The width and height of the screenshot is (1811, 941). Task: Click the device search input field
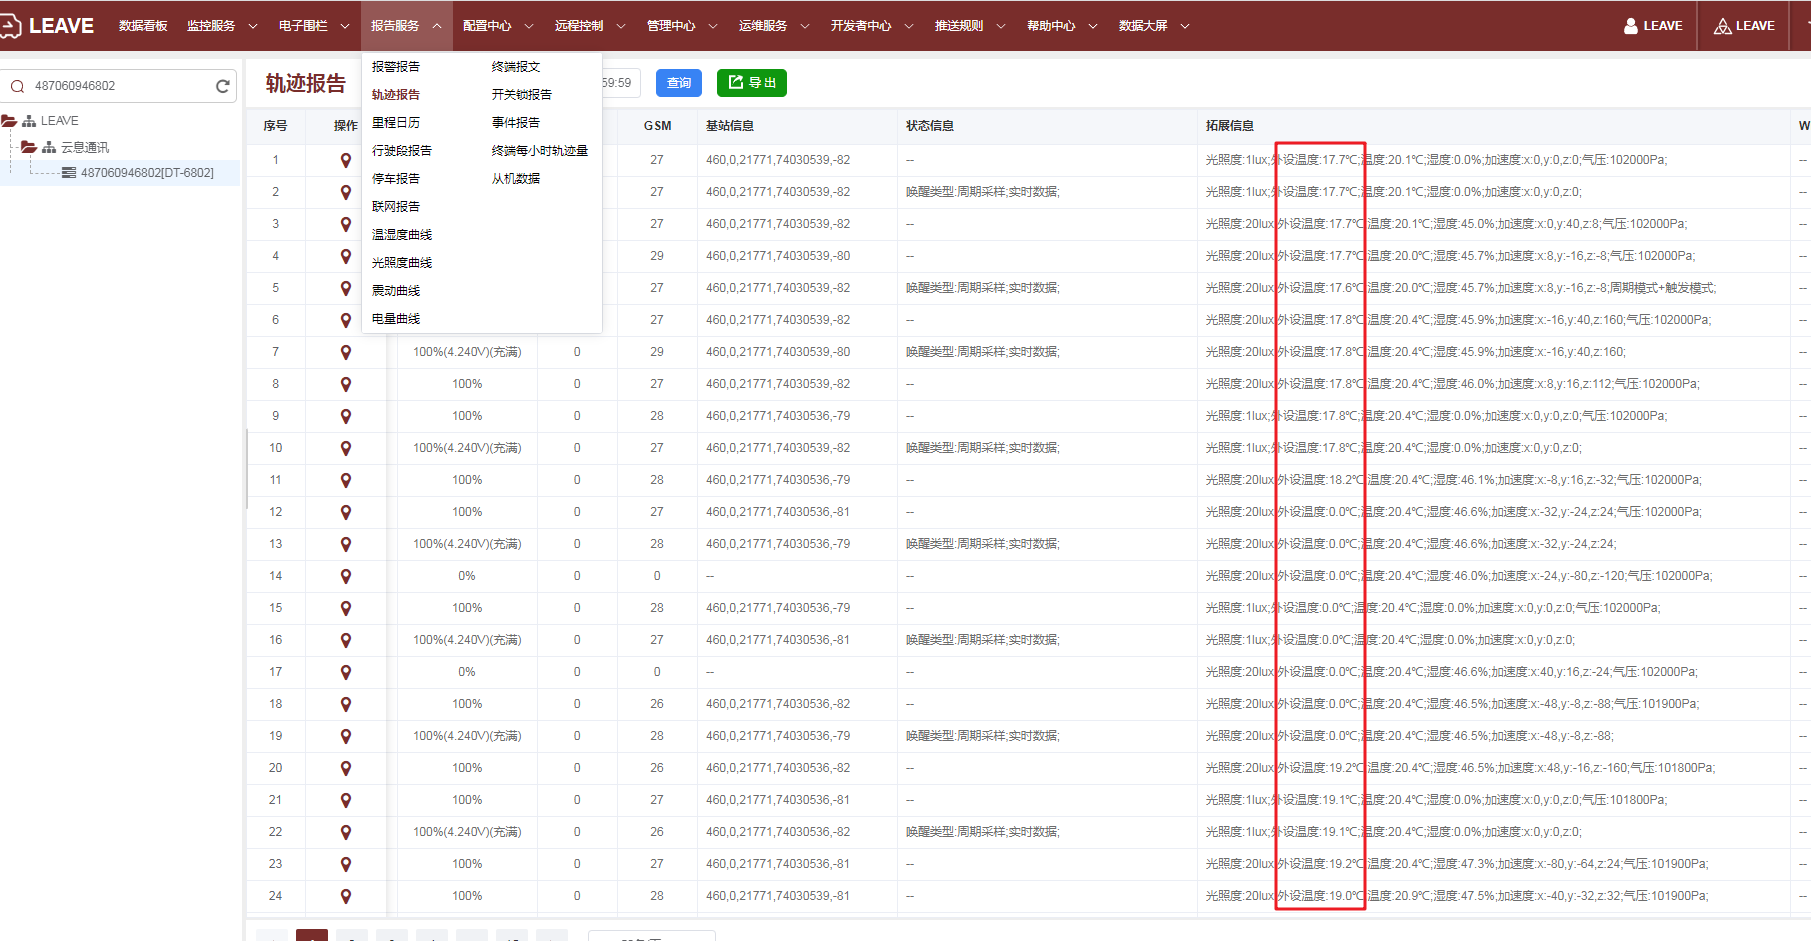(120, 86)
